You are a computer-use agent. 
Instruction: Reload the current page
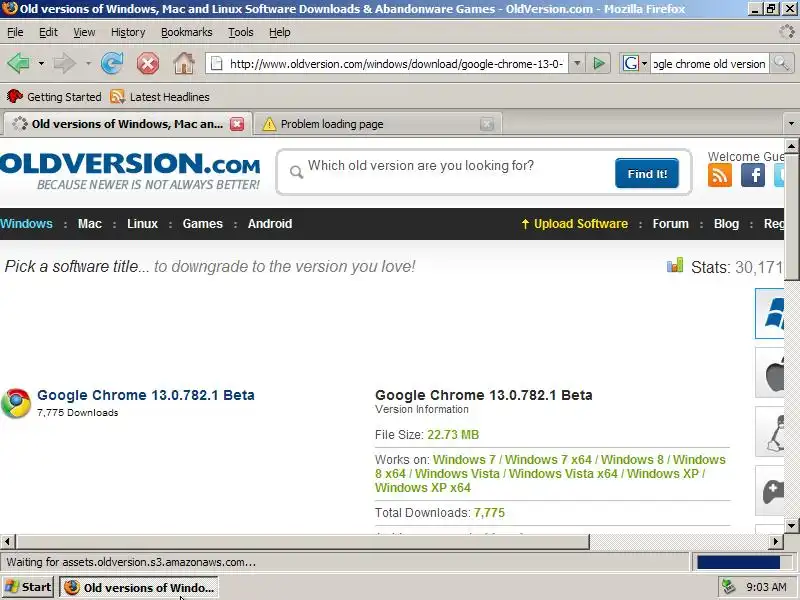click(112, 64)
